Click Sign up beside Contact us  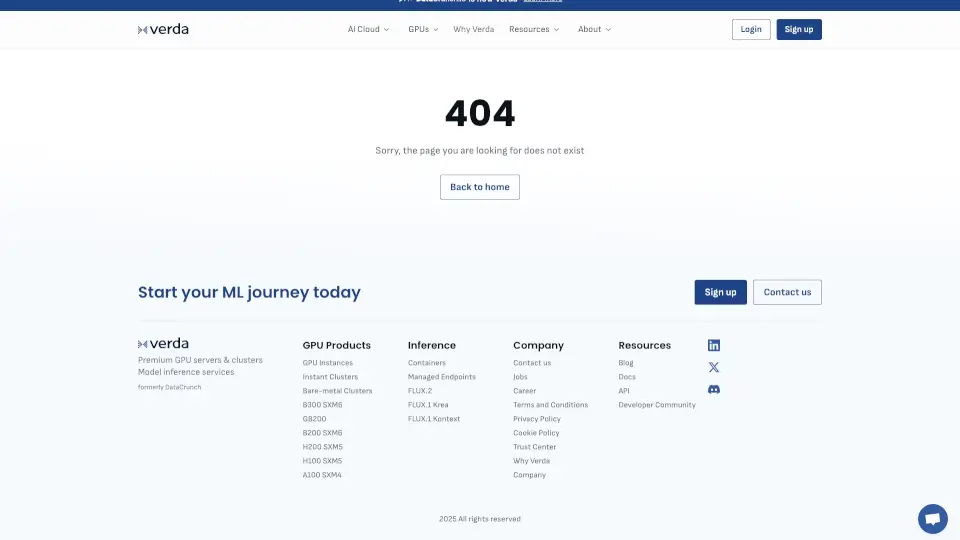720,292
